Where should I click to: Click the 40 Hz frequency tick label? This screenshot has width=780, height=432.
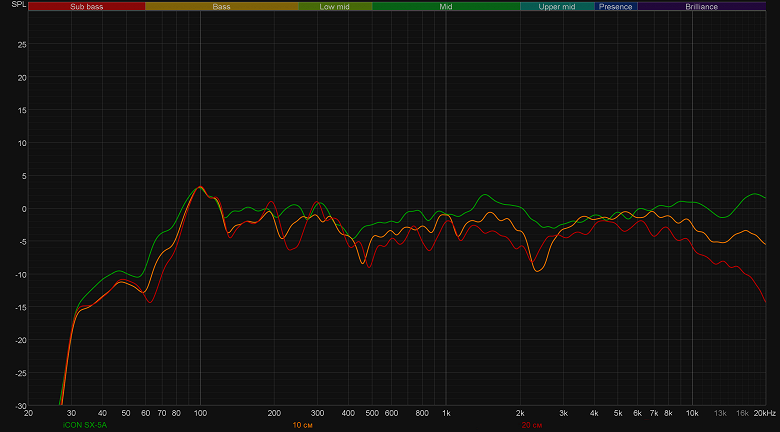pyautogui.click(x=102, y=413)
